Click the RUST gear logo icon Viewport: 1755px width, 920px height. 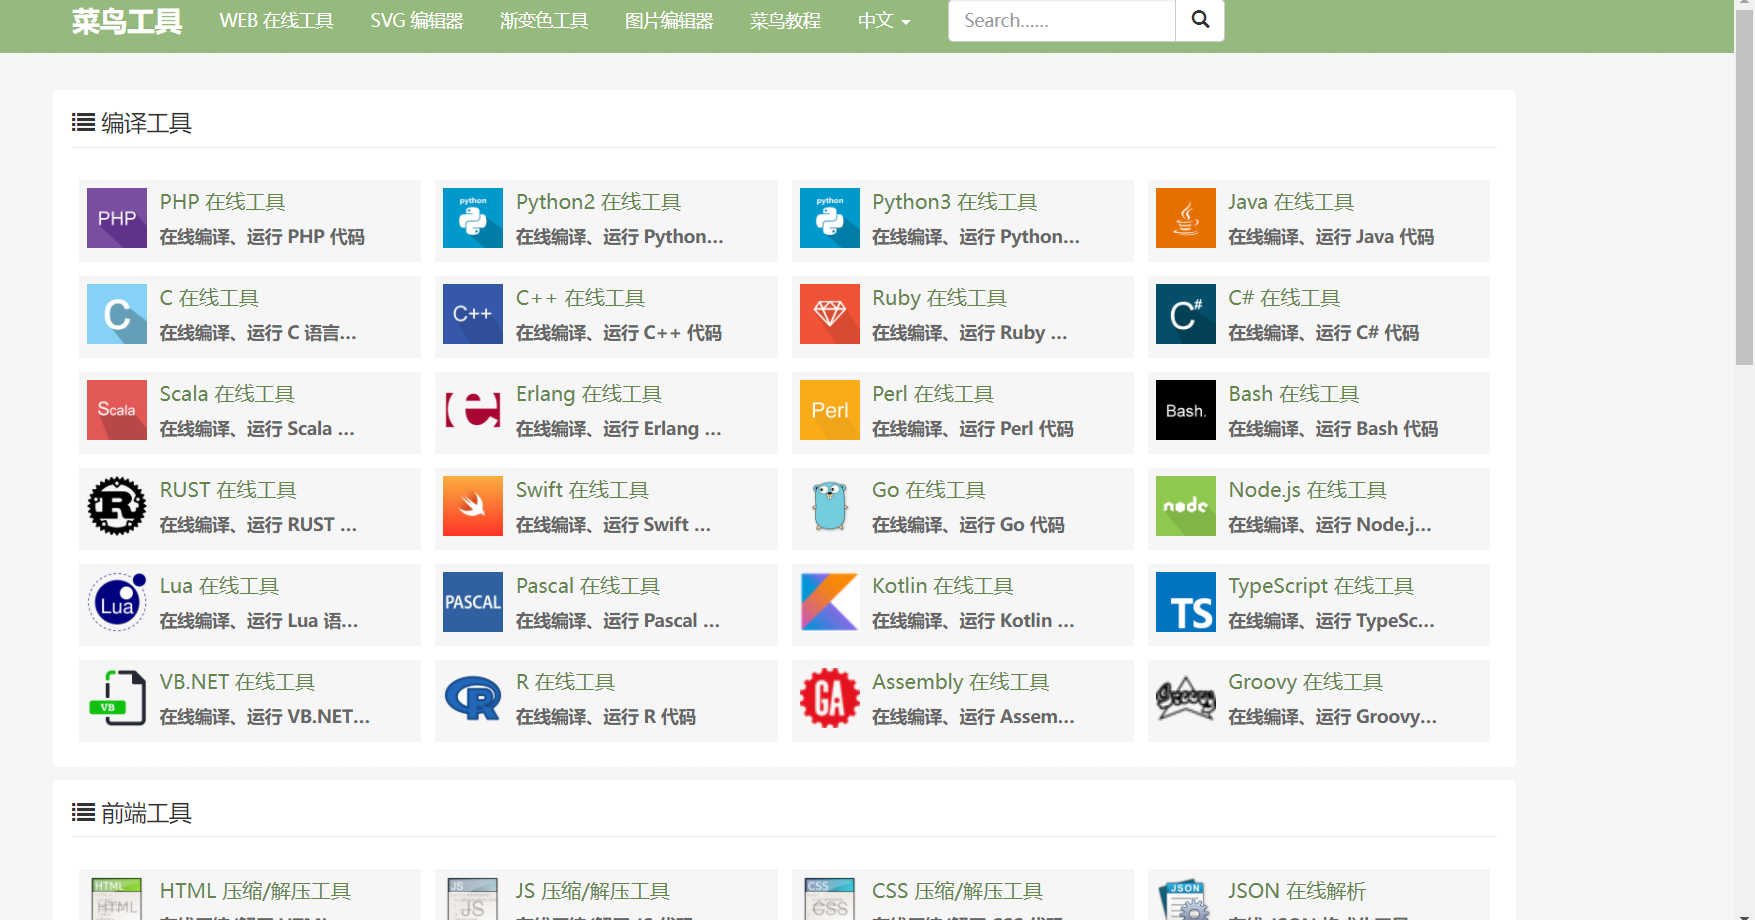click(x=117, y=506)
